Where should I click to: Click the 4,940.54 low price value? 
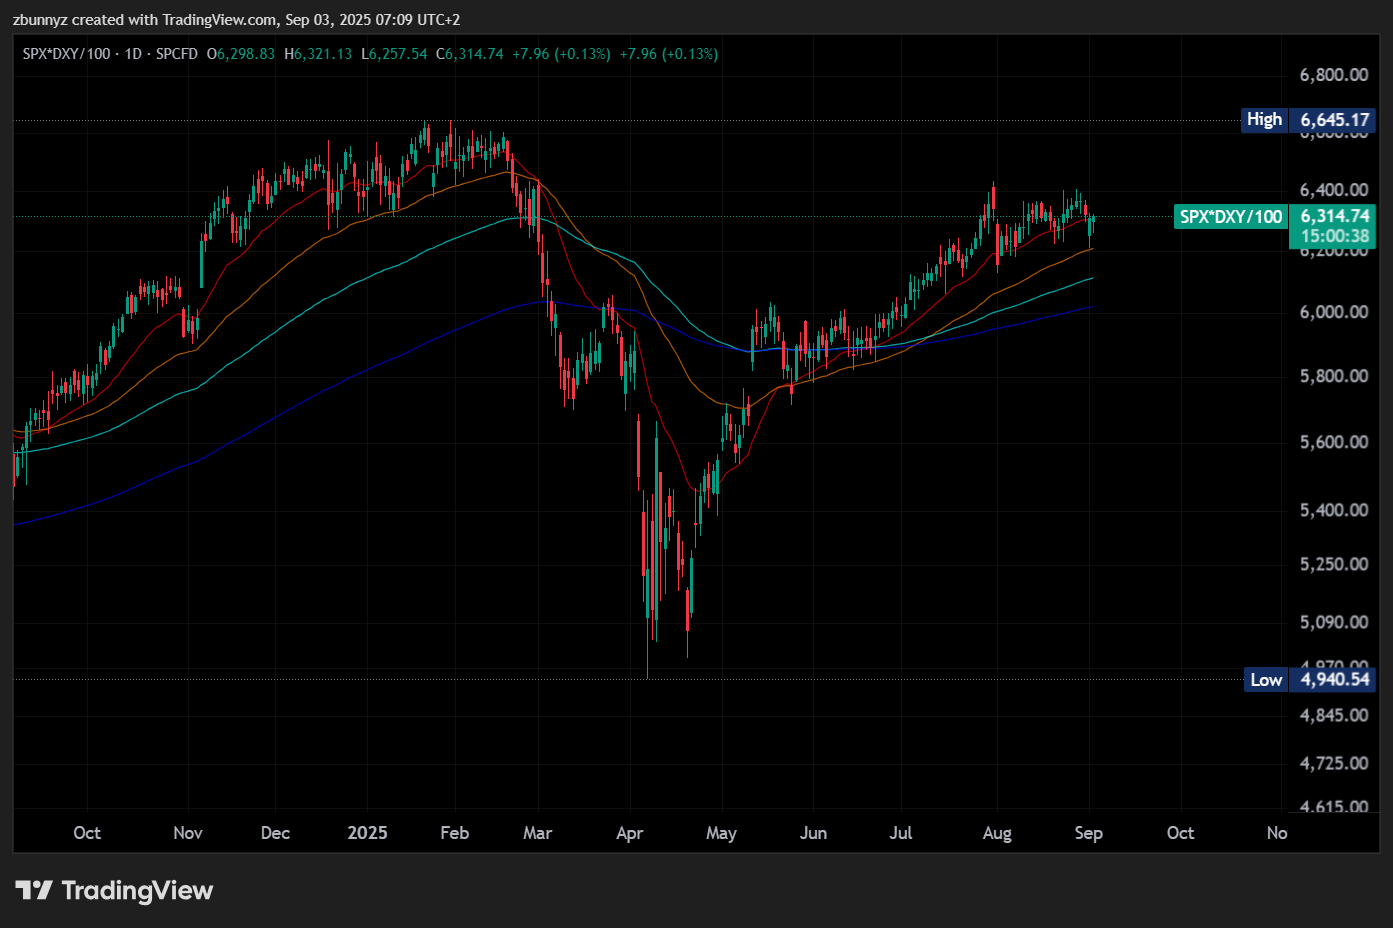coord(1335,680)
